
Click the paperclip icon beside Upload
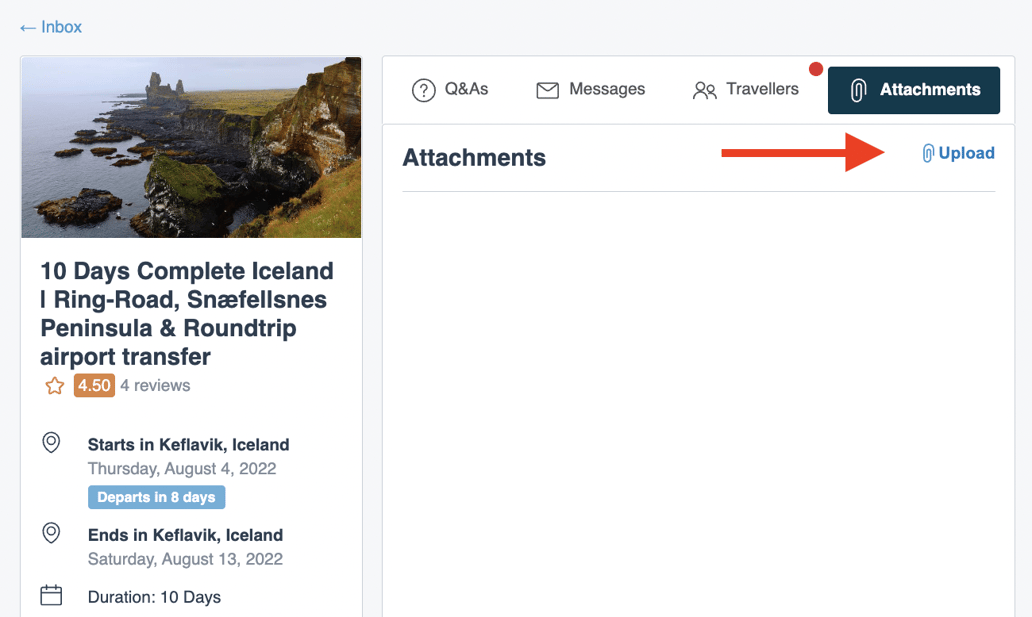coord(928,153)
